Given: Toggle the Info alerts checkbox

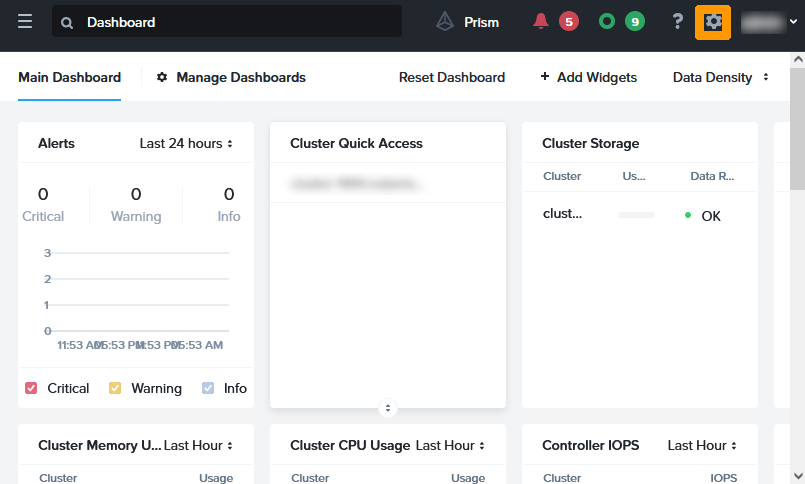Looking at the screenshot, I should click(208, 388).
